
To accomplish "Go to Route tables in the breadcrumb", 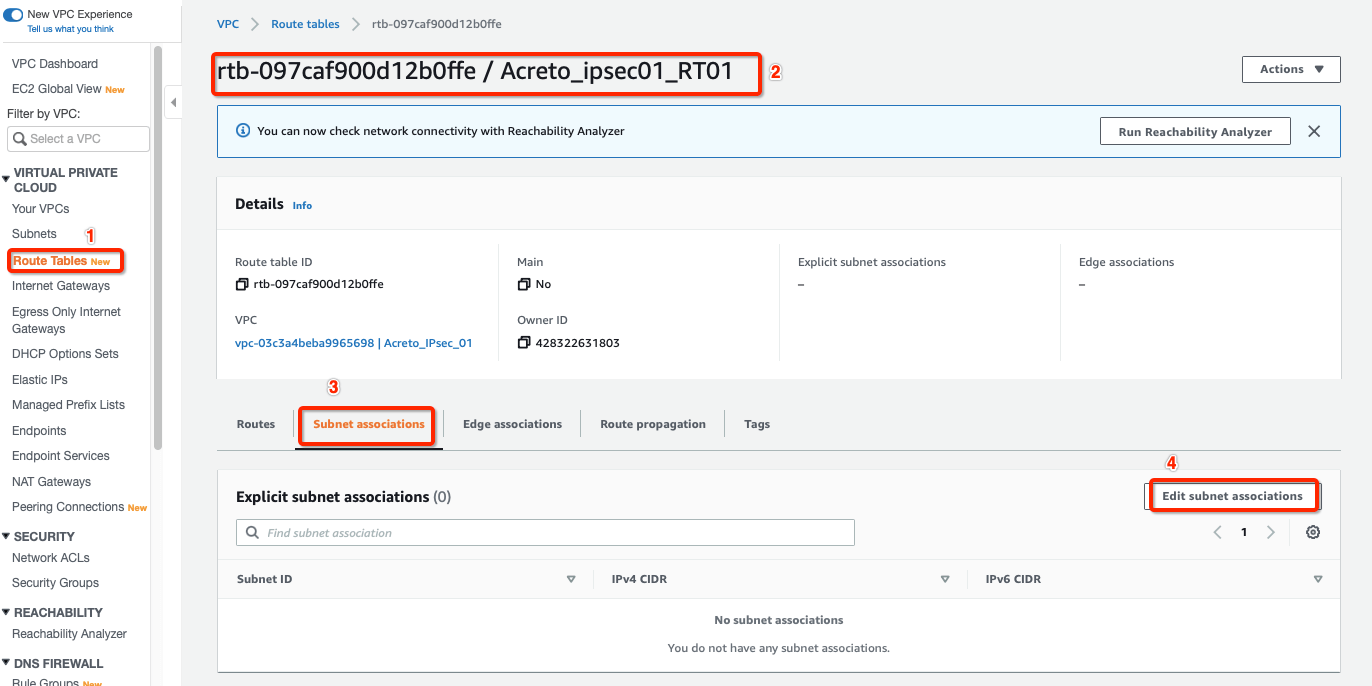I will (x=305, y=24).
